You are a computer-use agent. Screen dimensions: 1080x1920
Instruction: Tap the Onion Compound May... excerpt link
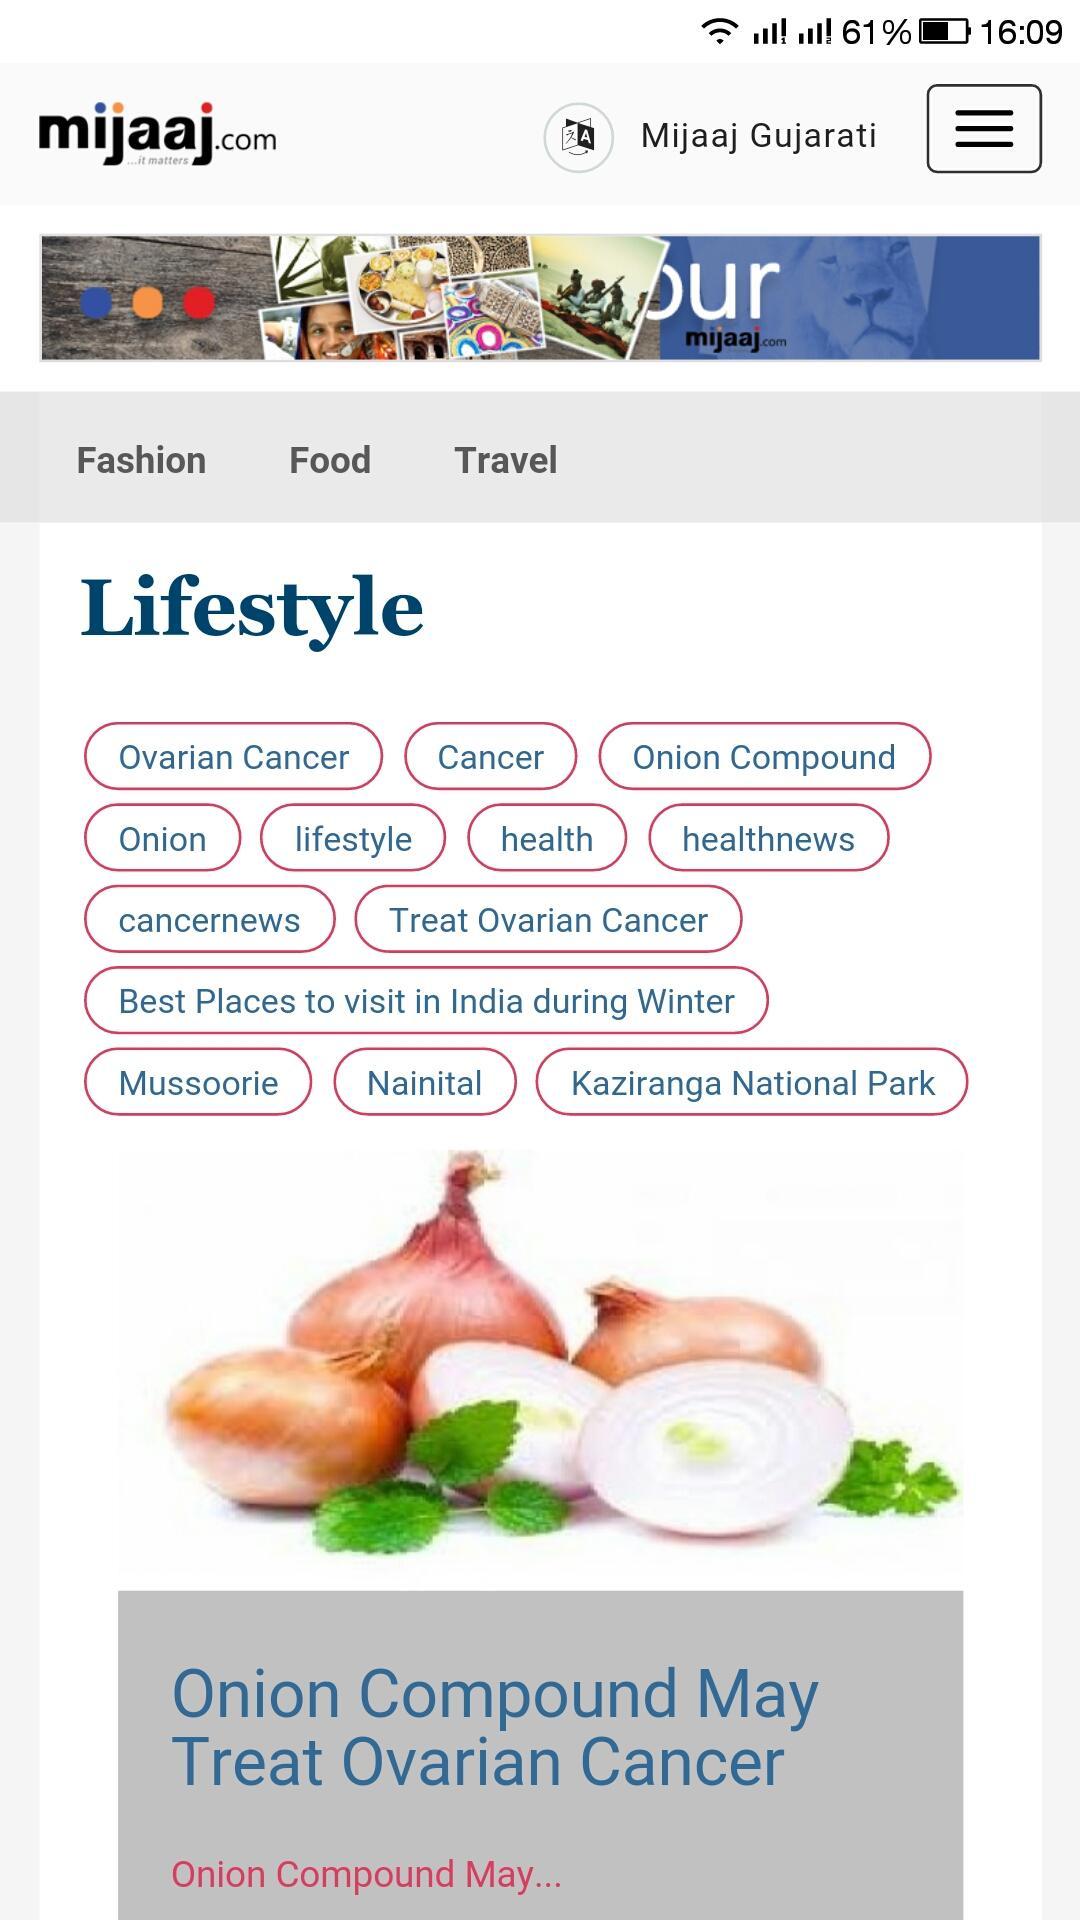[x=366, y=1874]
